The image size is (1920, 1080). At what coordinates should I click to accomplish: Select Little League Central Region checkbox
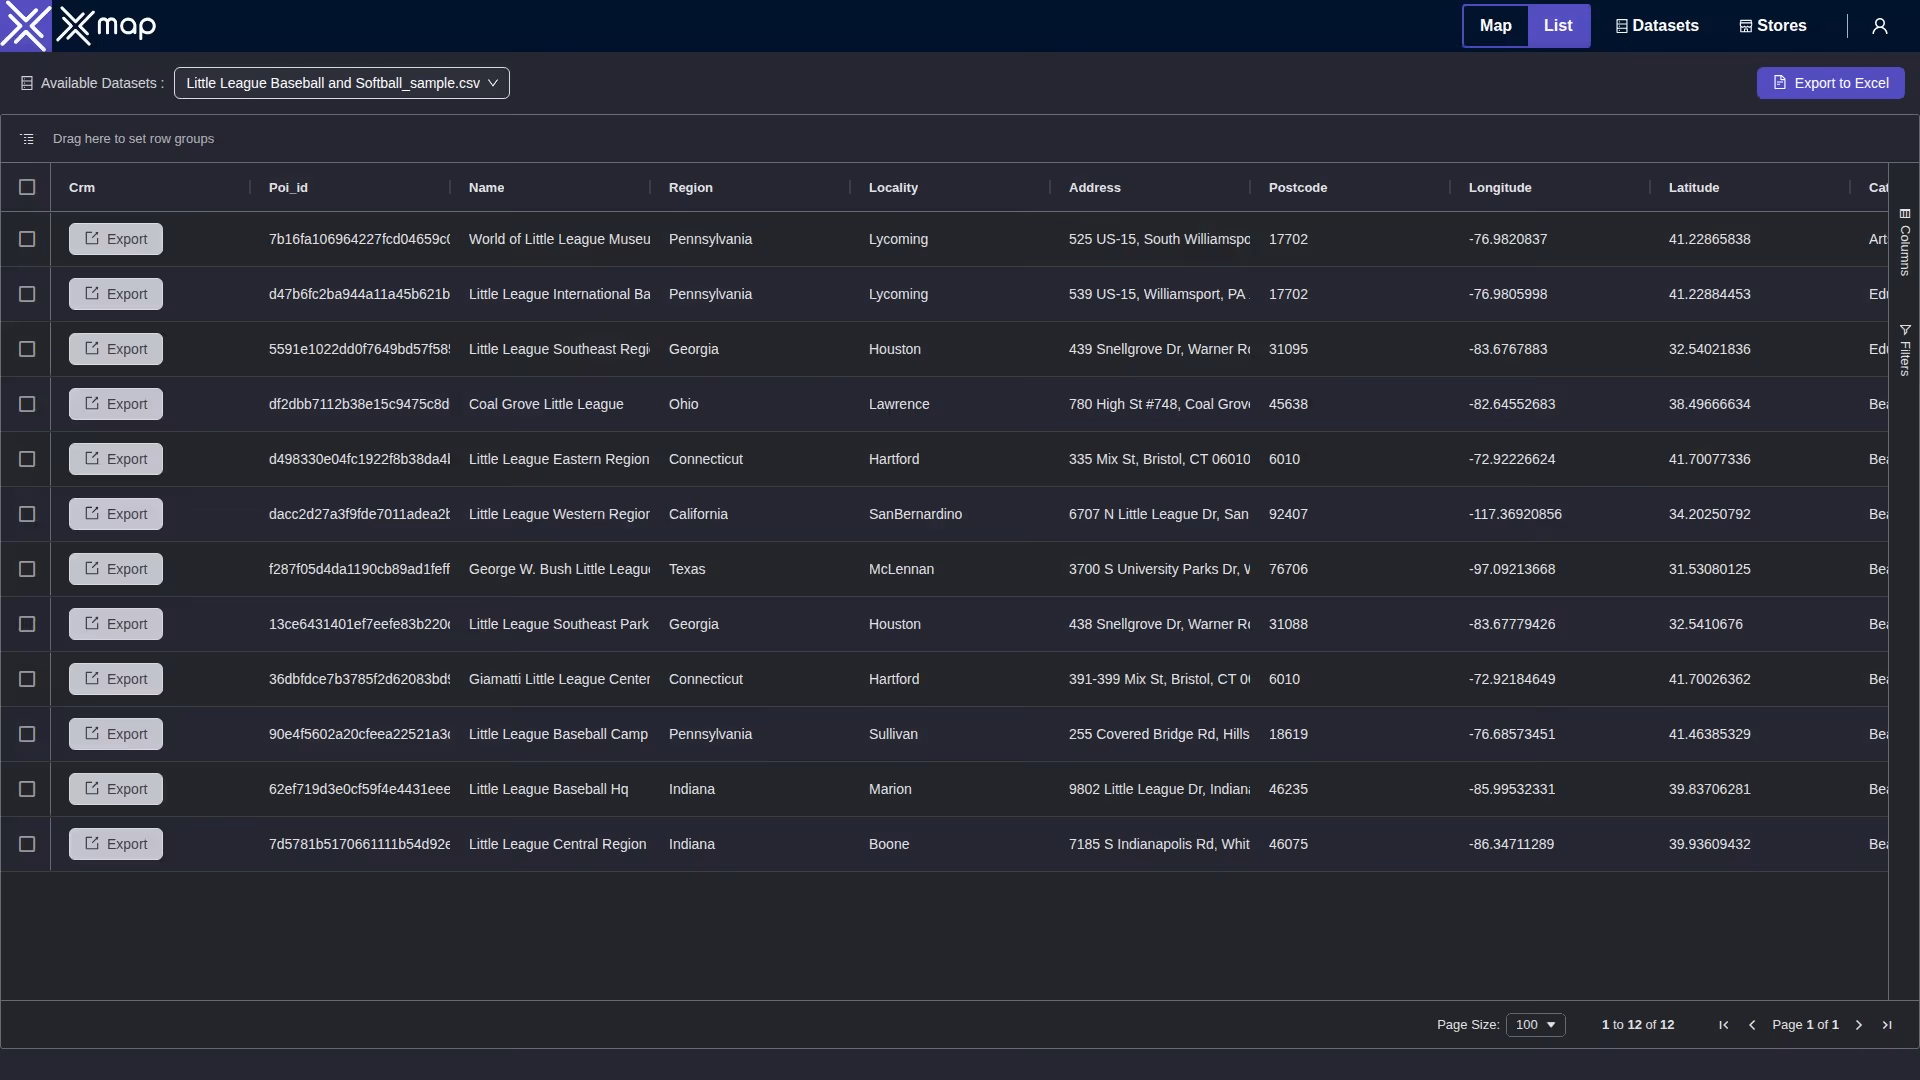tap(27, 844)
